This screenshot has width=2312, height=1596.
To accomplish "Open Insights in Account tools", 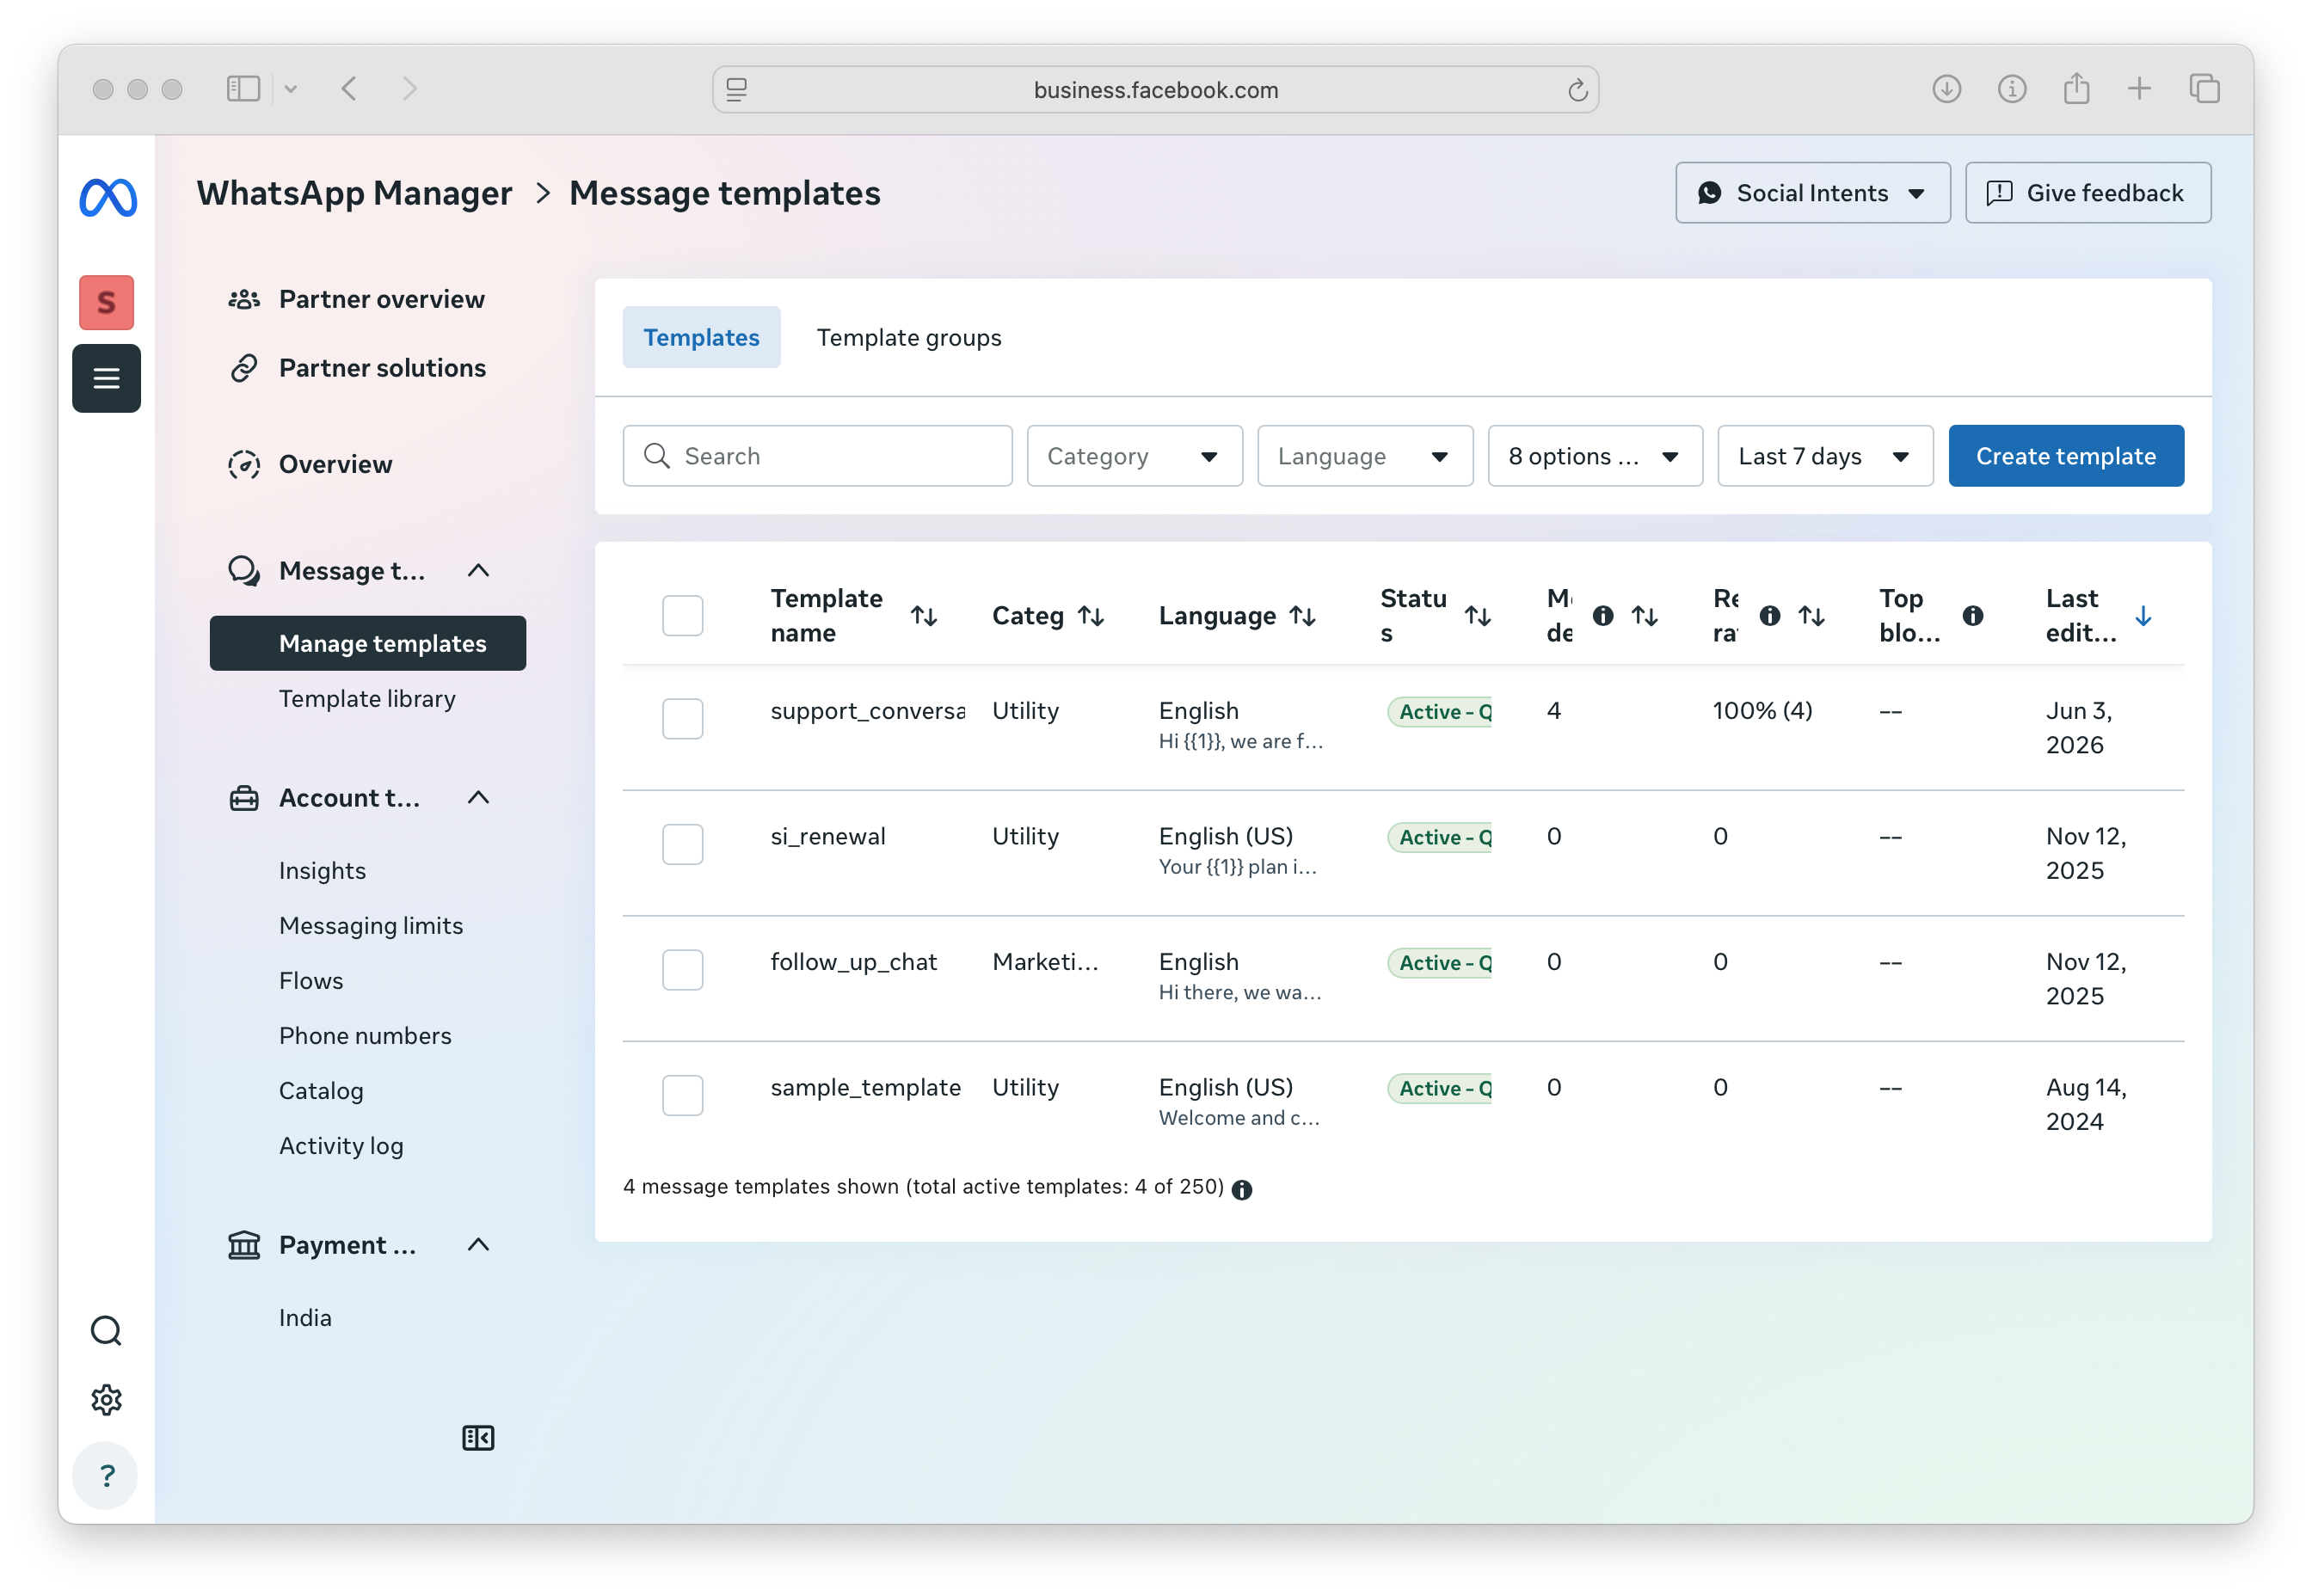I will (x=322, y=870).
